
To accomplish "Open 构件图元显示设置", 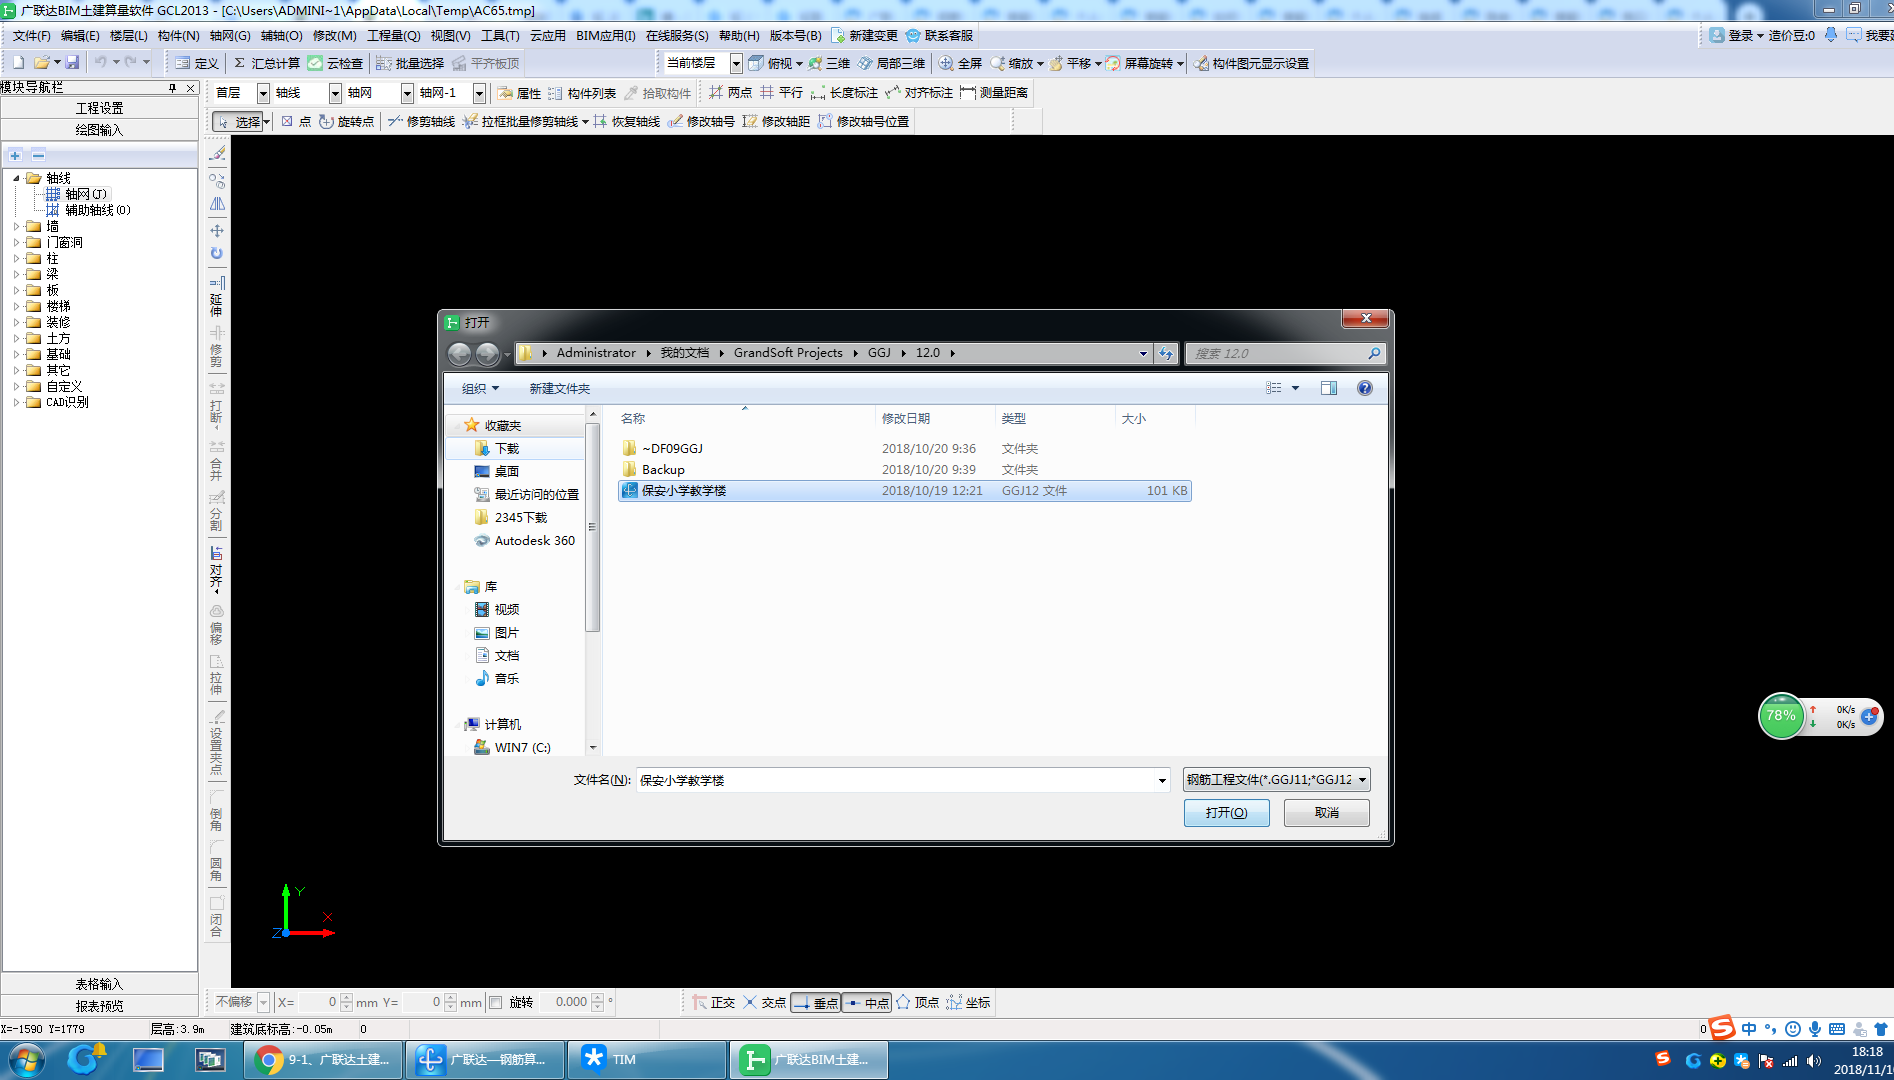I will coord(1251,63).
